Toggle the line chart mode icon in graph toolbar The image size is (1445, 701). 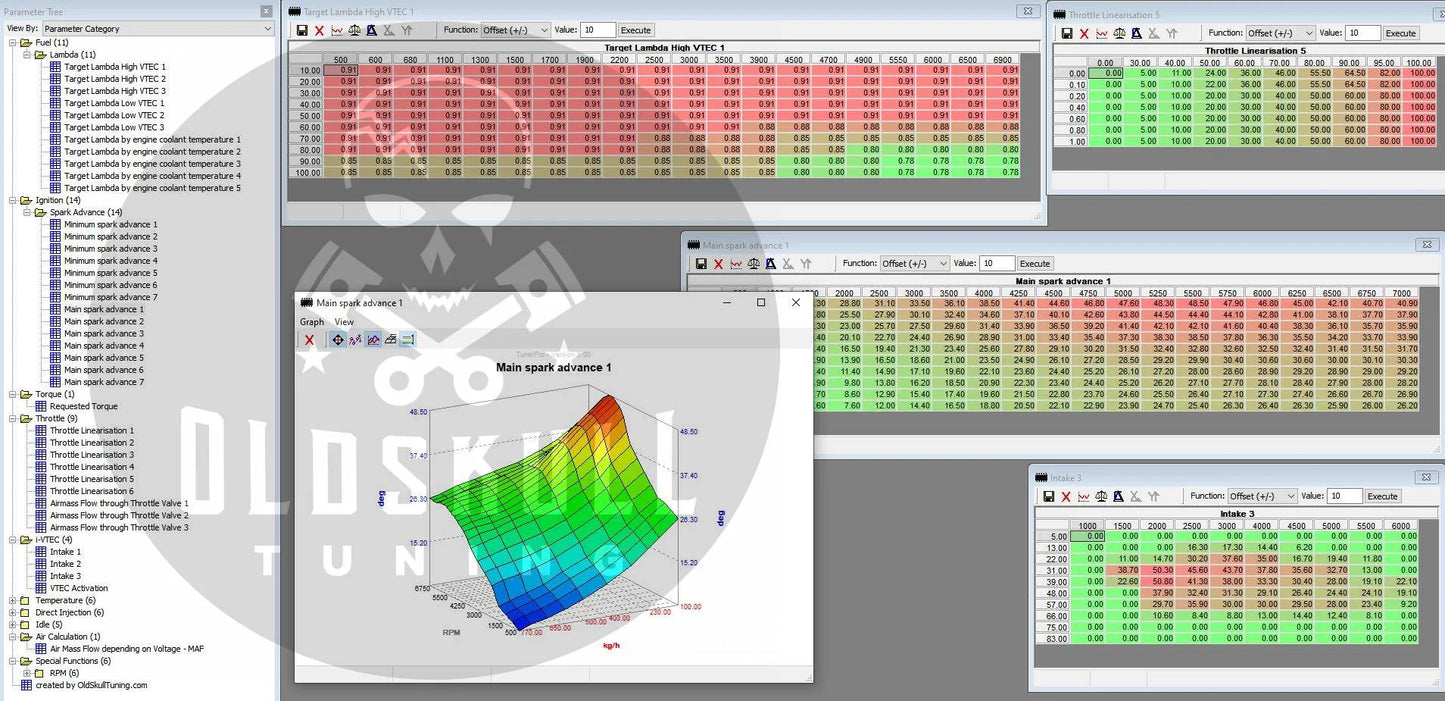tap(373, 340)
